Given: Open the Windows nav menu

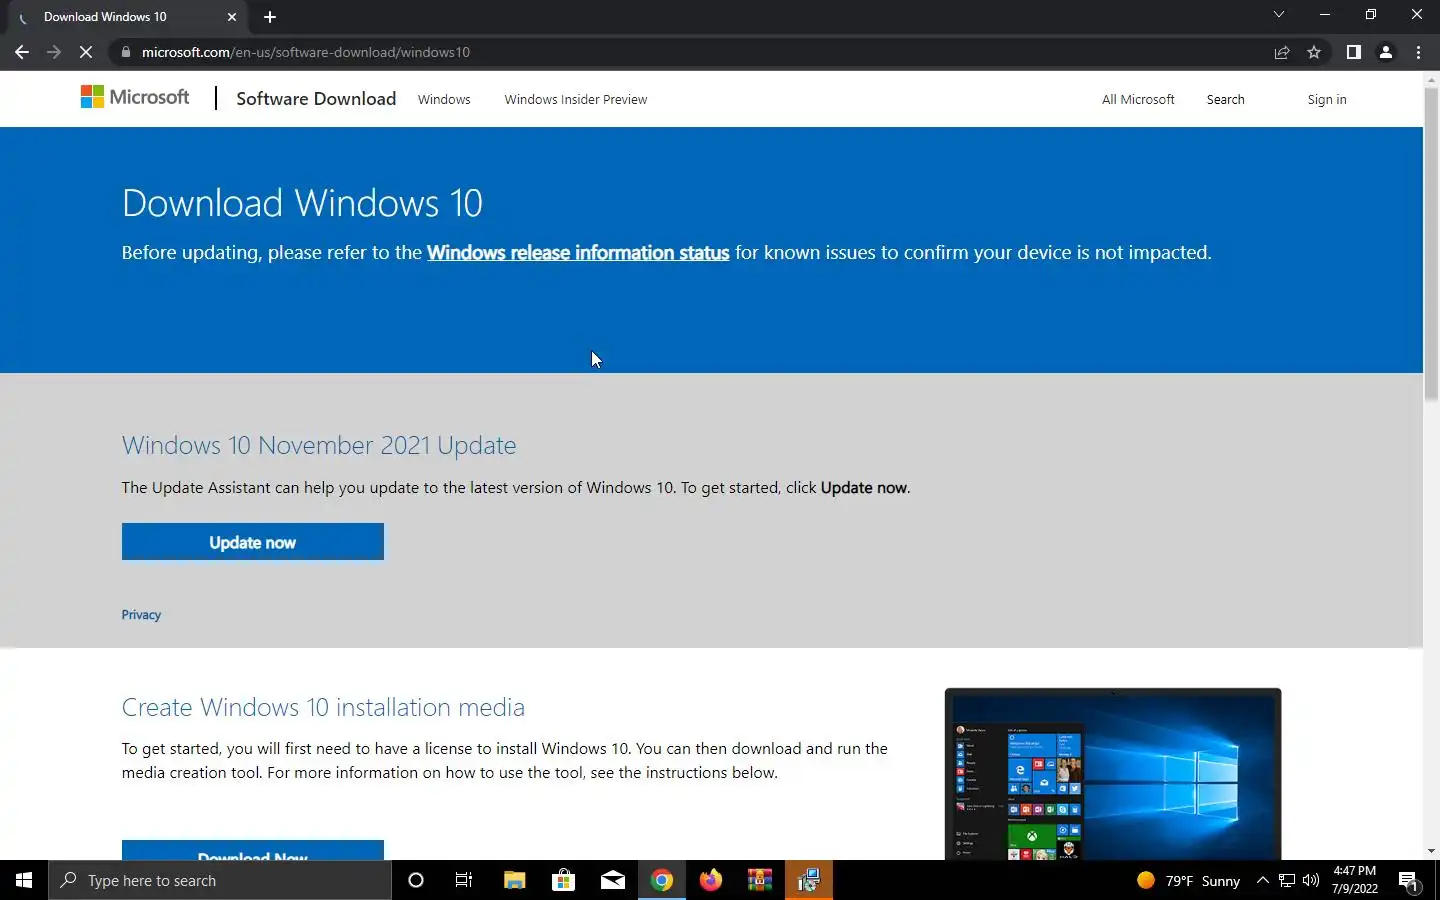Looking at the screenshot, I should [x=444, y=99].
